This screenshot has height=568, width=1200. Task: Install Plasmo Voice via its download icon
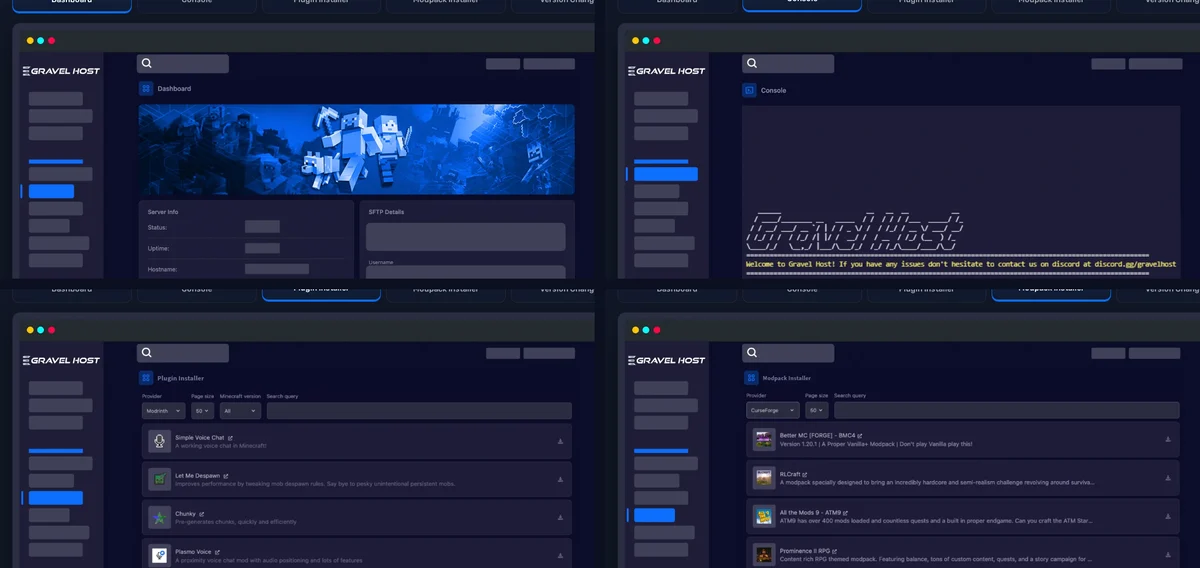pos(560,555)
